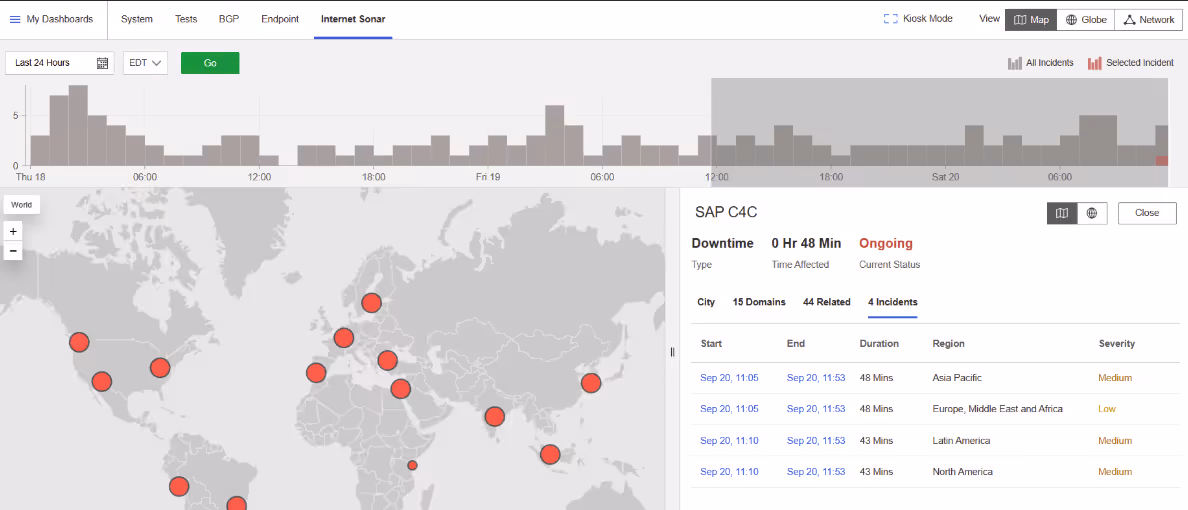Open Europe row start time Sep 20, 11:05
Image resolution: width=1188 pixels, height=510 pixels.
[x=729, y=408]
